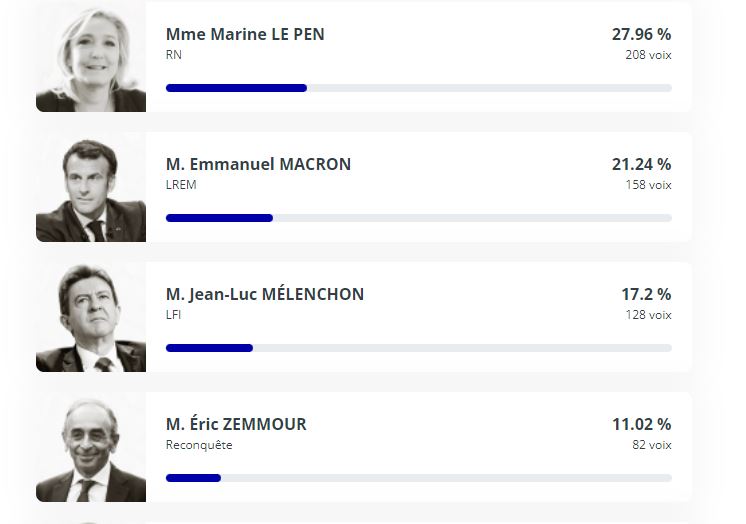Click the LFI party label

pyautogui.click(x=173, y=315)
